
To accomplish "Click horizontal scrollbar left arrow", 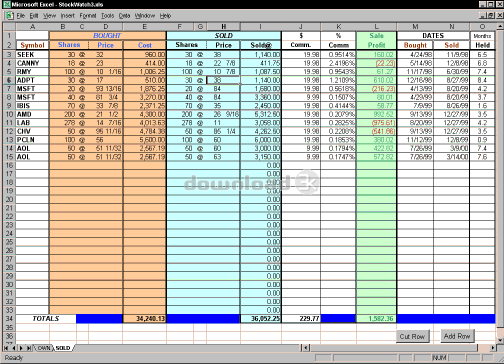I will tap(306, 348).
